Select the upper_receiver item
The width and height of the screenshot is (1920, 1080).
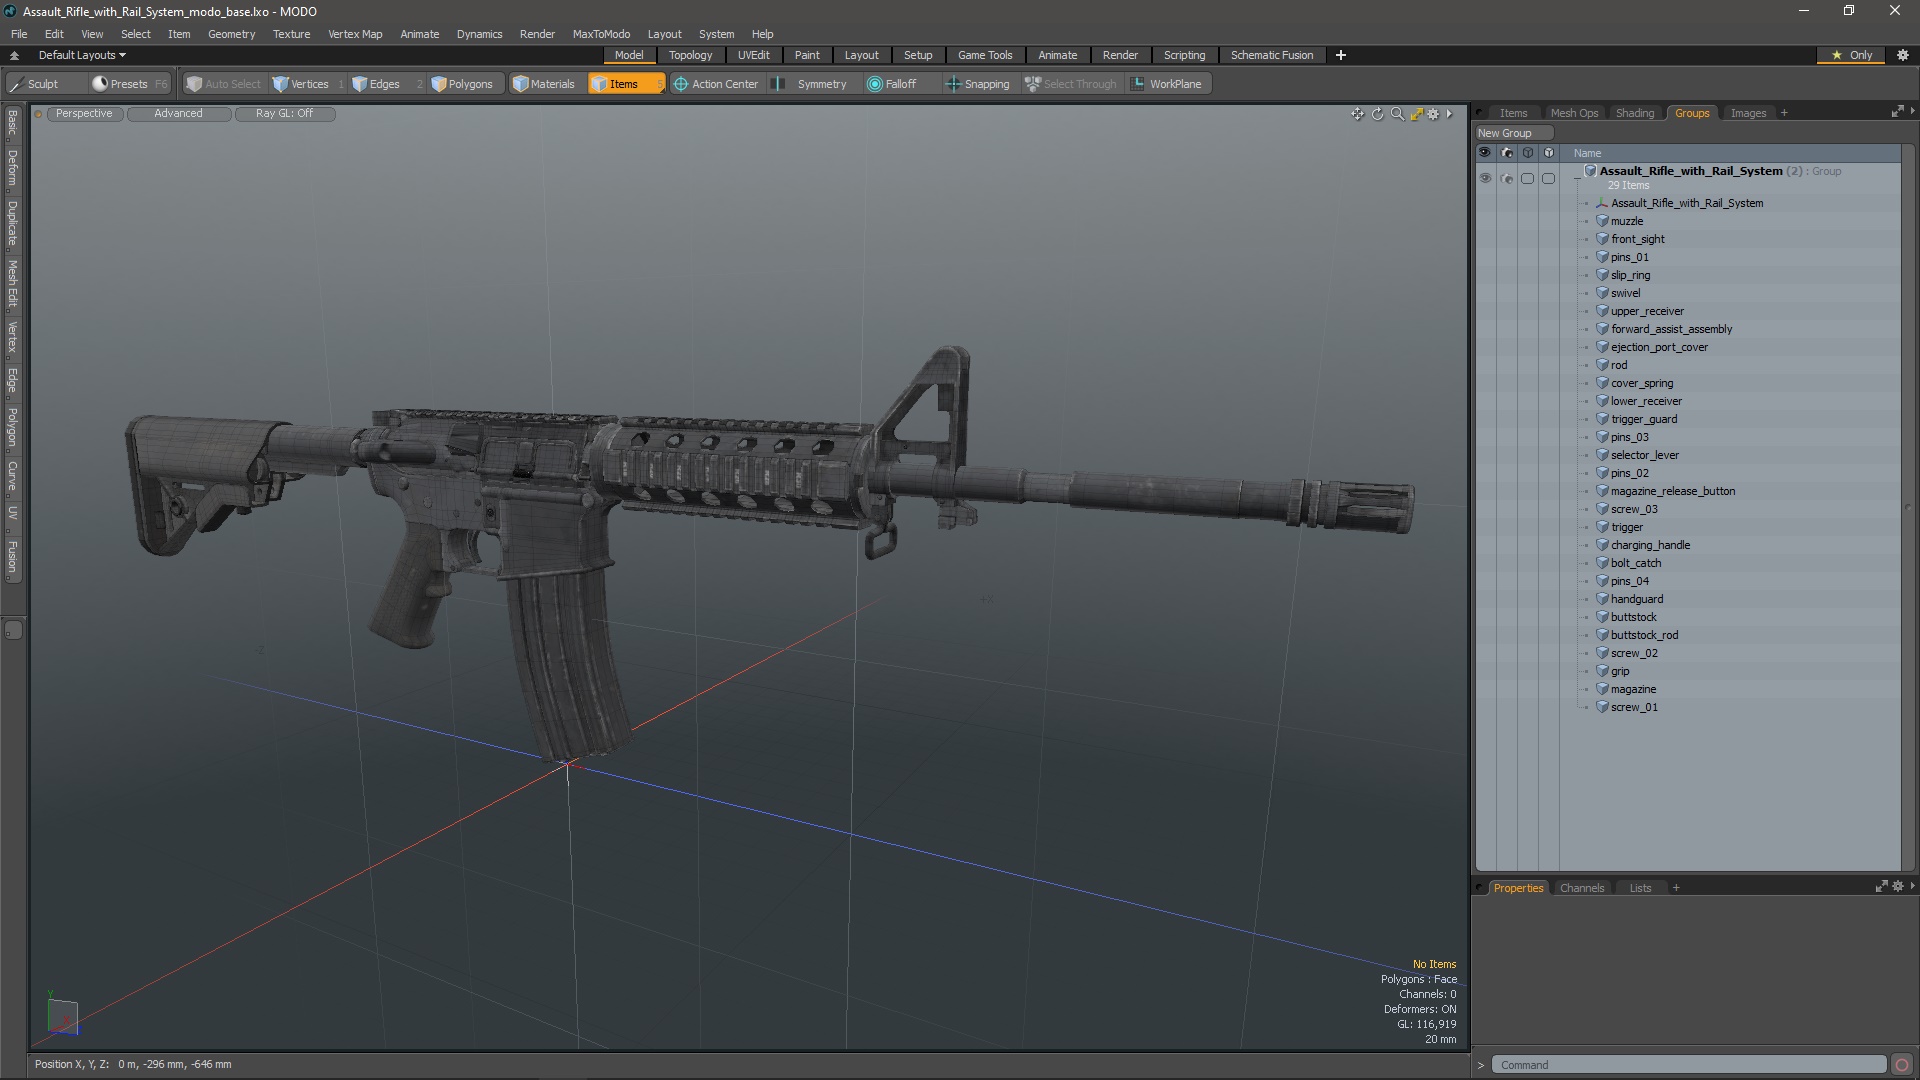1647,311
